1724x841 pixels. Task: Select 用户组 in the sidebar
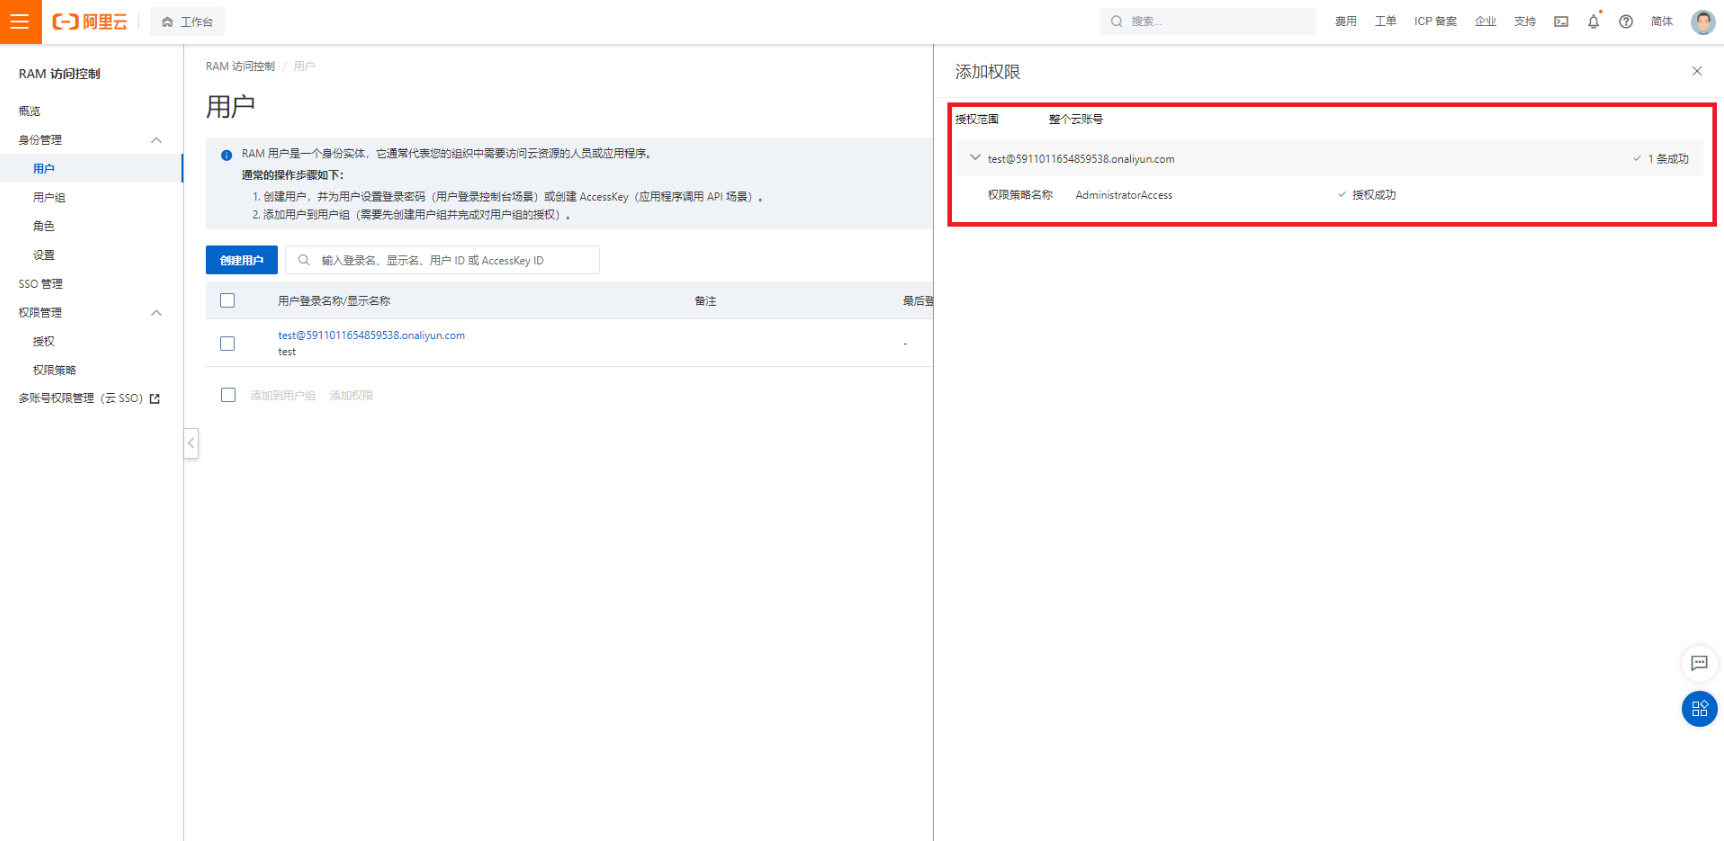[49, 198]
